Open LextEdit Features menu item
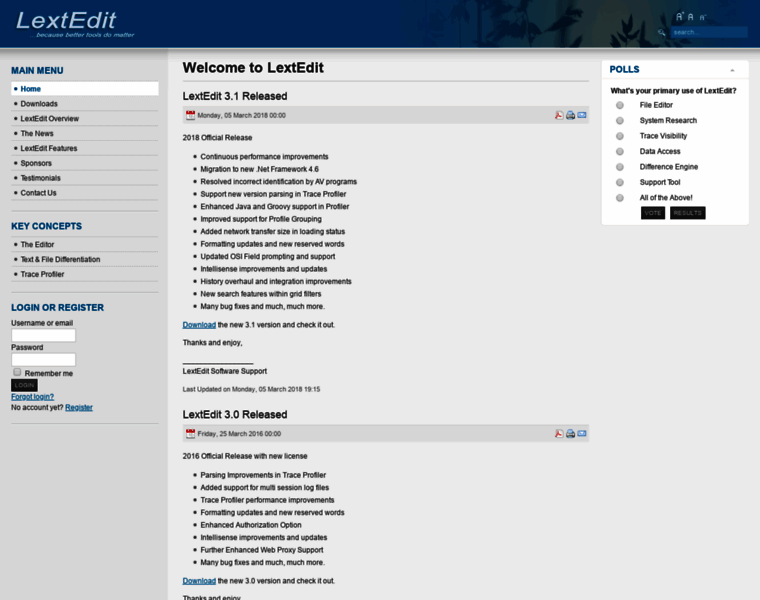This screenshot has height=600, width=760. [85, 148]
